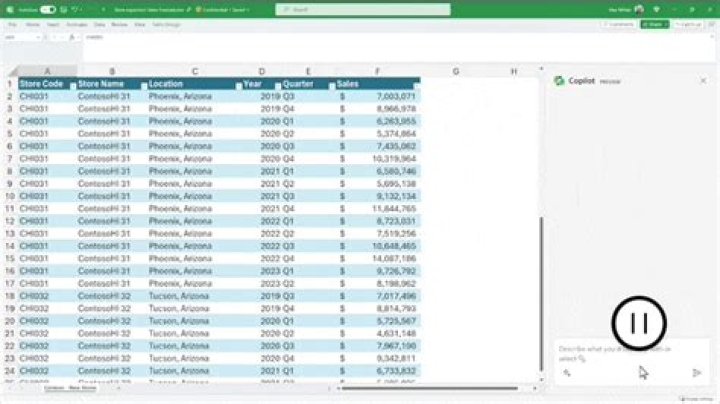Image resolution: width=720 pixels, height=404 pixels.
Task: Click the Comments button
Action: [619, 24]
